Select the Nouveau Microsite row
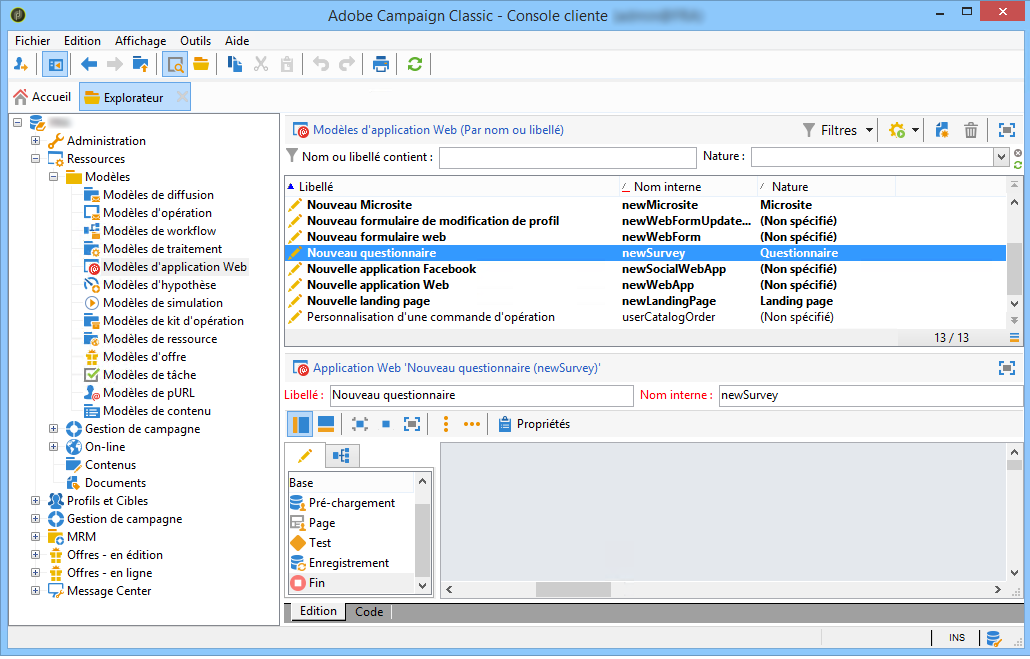The height and width of the screenshot is (659, 1030). tap(645, 205)
